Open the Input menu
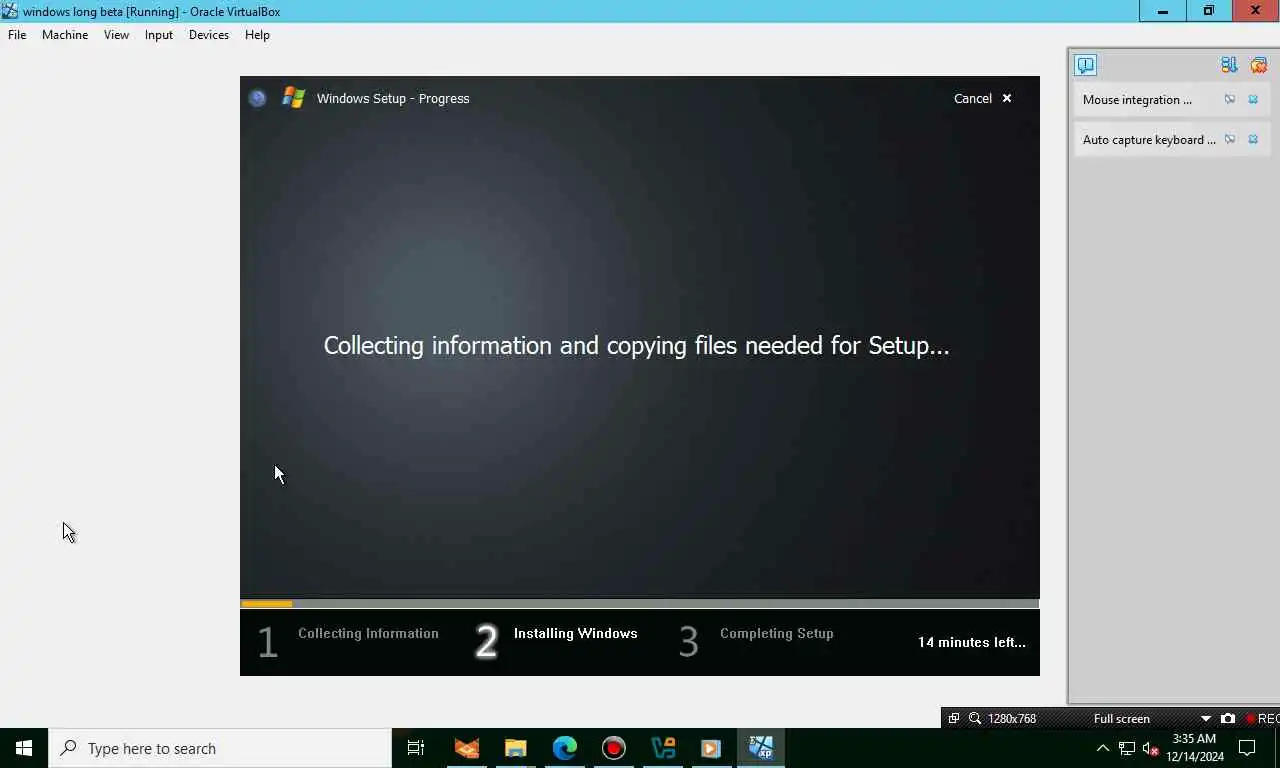The image size is (1280, 768). point(159,35)
